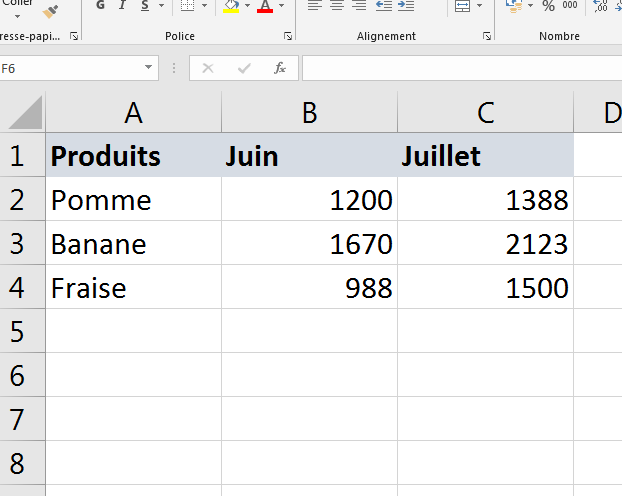Toggle bold formatting (G)
Viewport: 622px width, 496px height.
coord(100,6)
